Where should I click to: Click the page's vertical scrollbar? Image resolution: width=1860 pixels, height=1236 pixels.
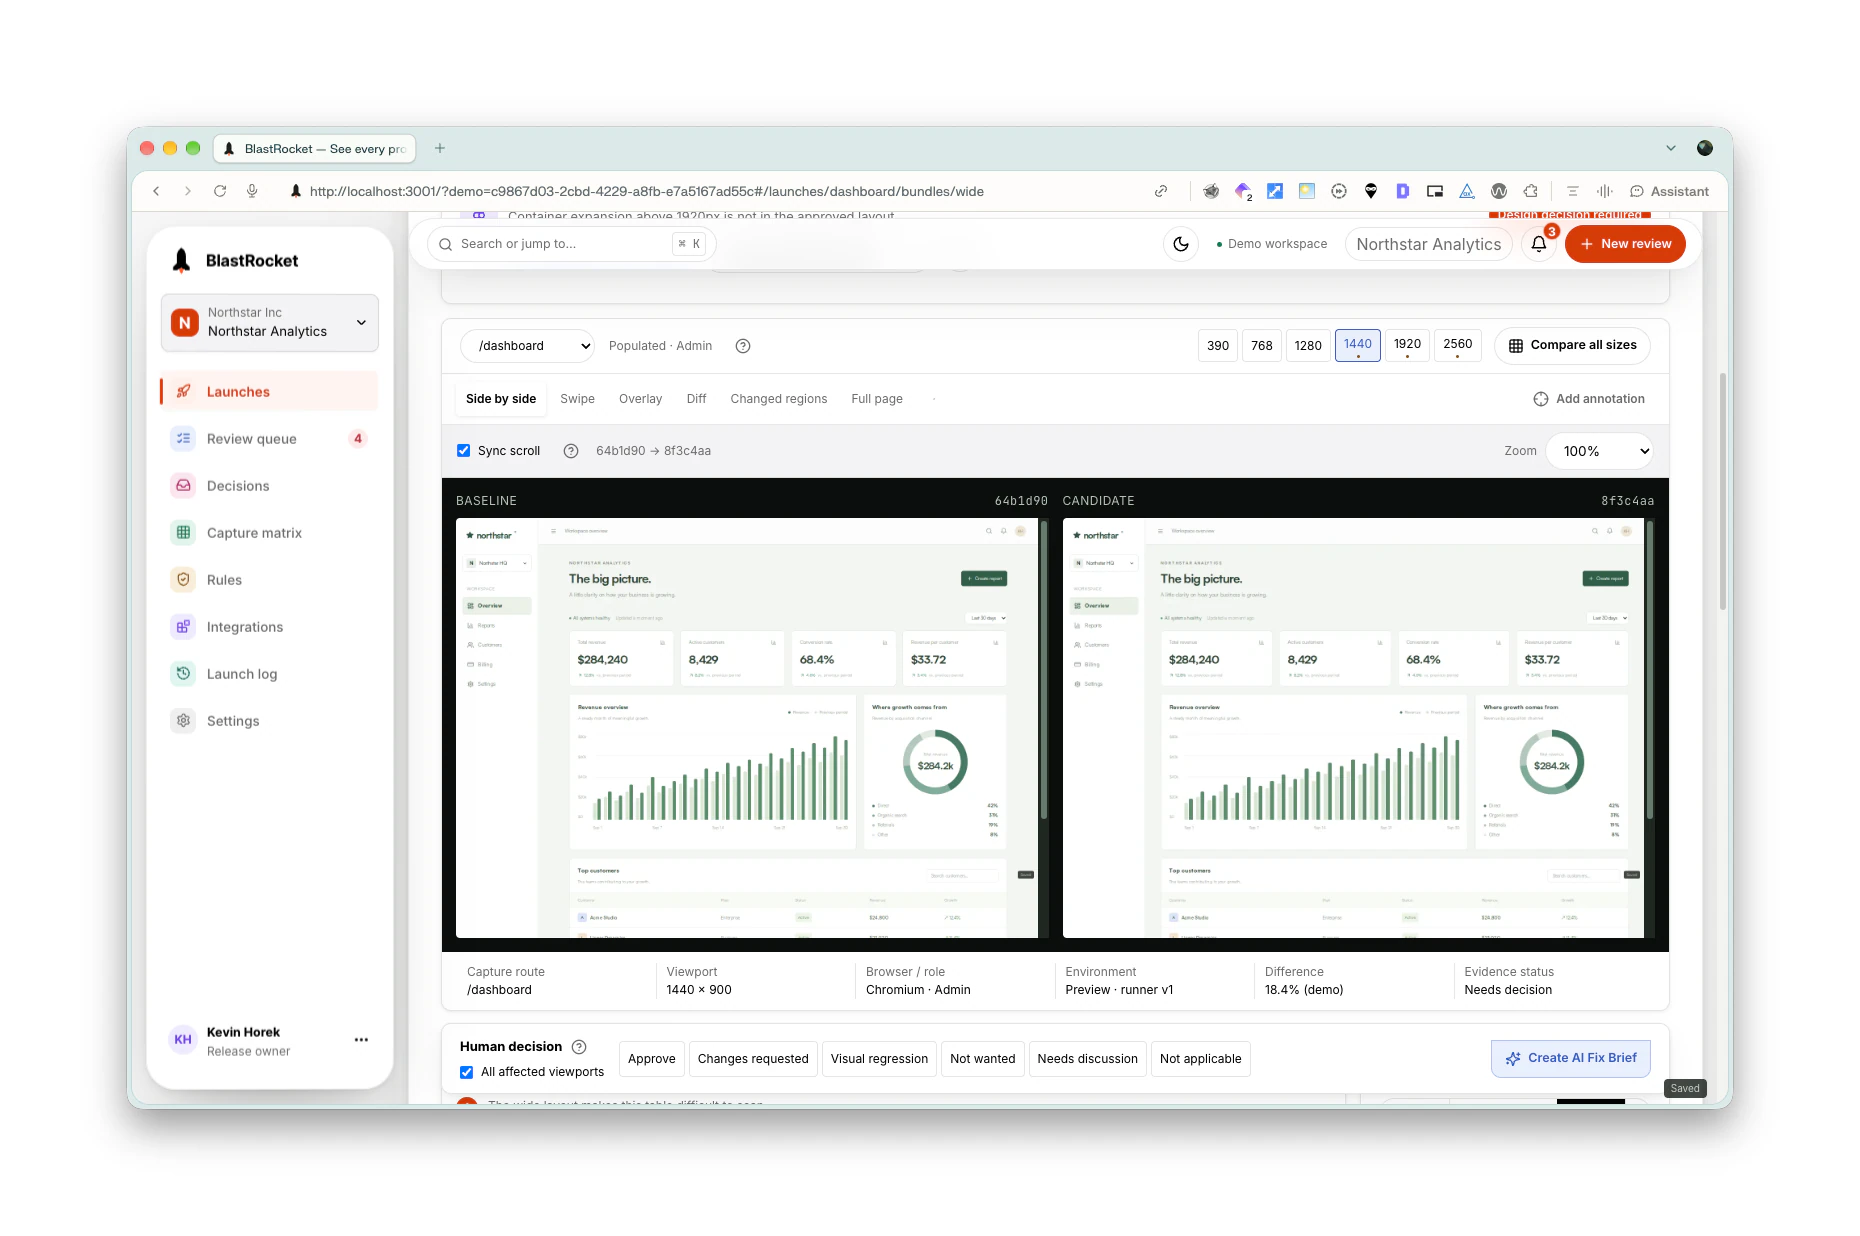pyautogui.click(x=1722, y=491)
